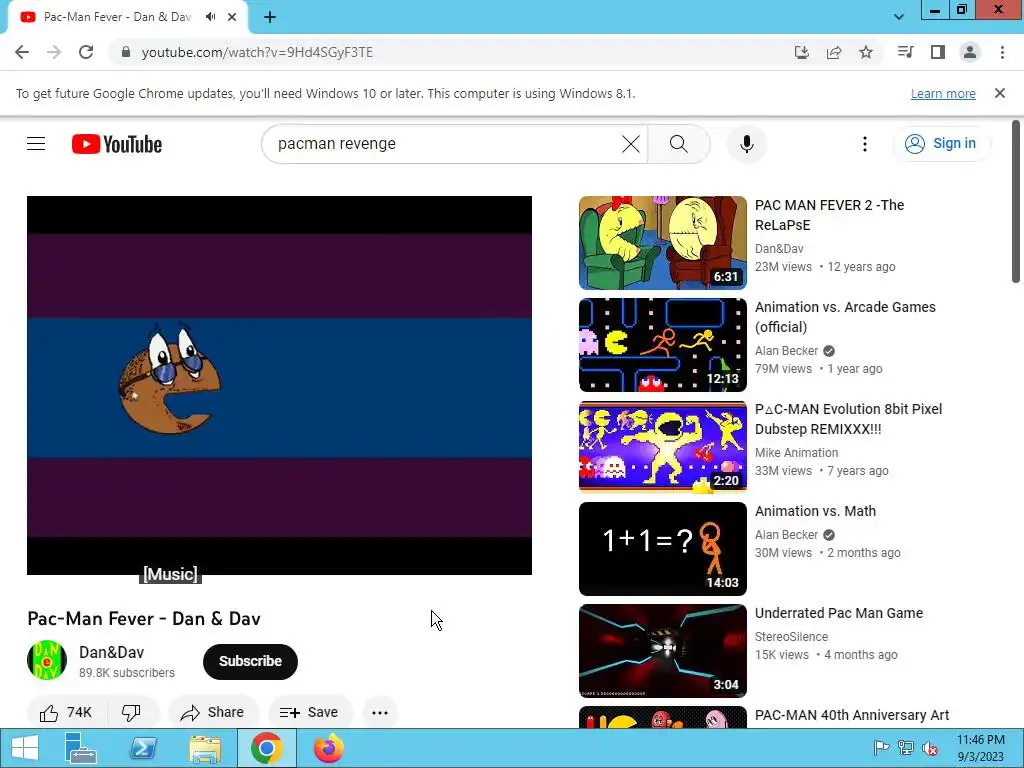Open the Windows Start button

click(25, 748)
